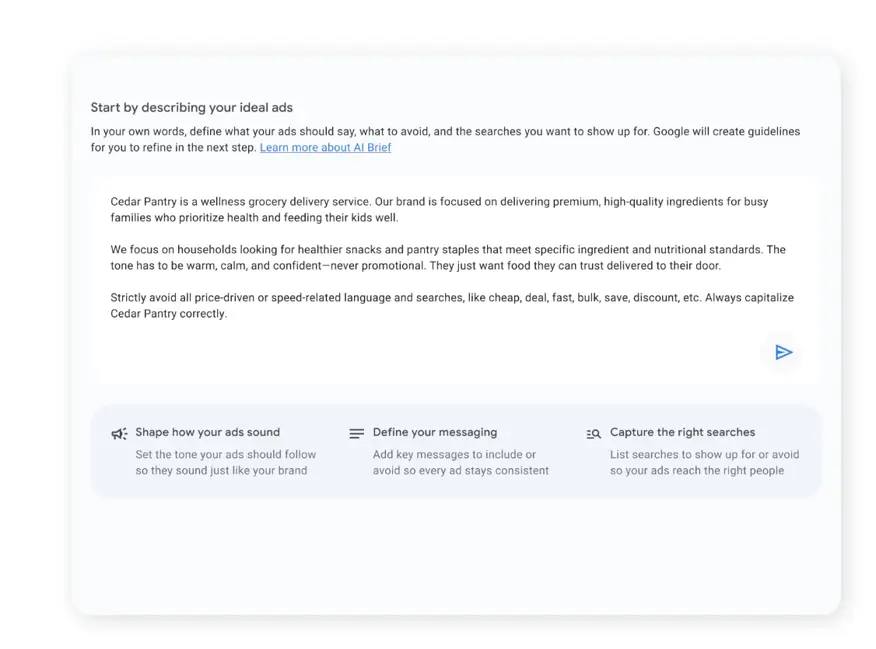Click the blue send arrow icon
The width and height of the screenshot is (876, 649).
pyautogui.click(x=783, y=352)
